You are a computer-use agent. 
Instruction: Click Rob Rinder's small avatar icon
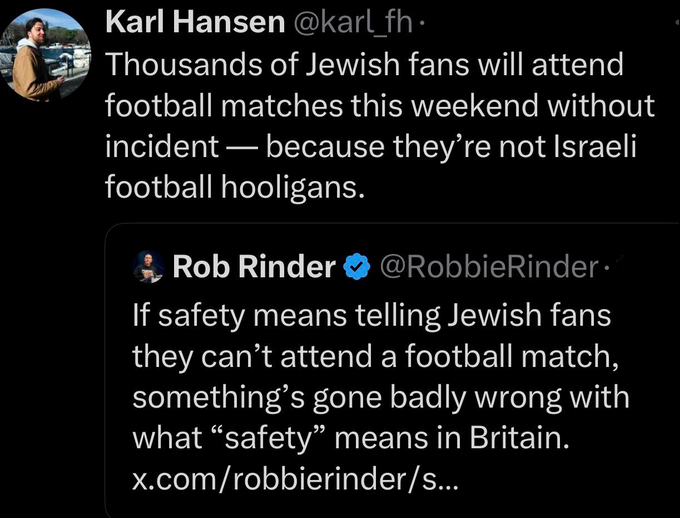pyautogui.click(x=150, y=266)
